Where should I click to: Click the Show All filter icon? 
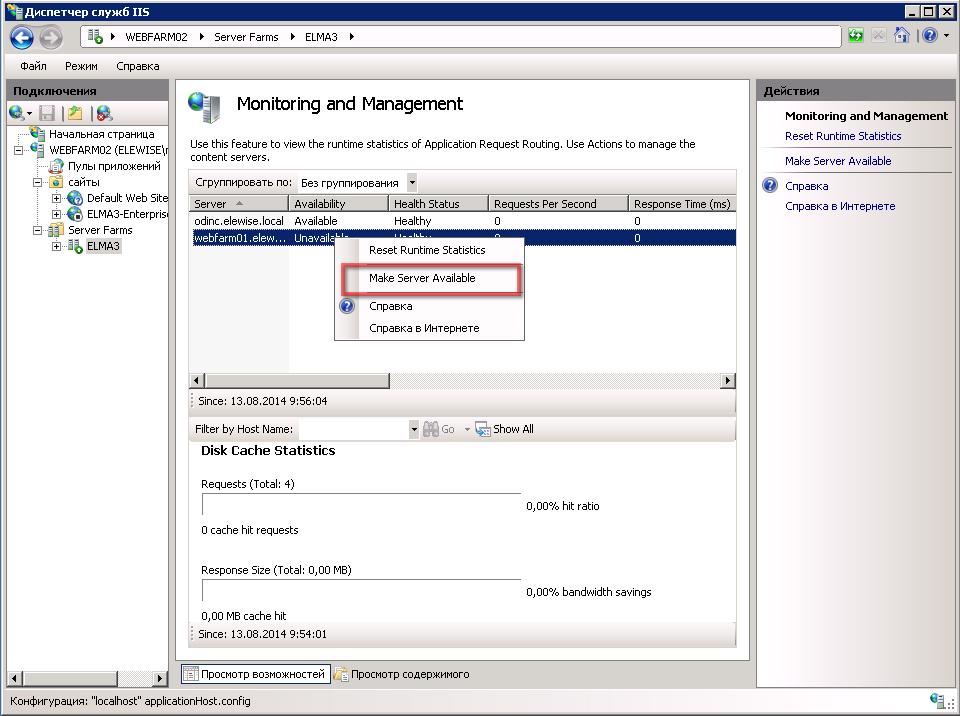coord(483,429)
